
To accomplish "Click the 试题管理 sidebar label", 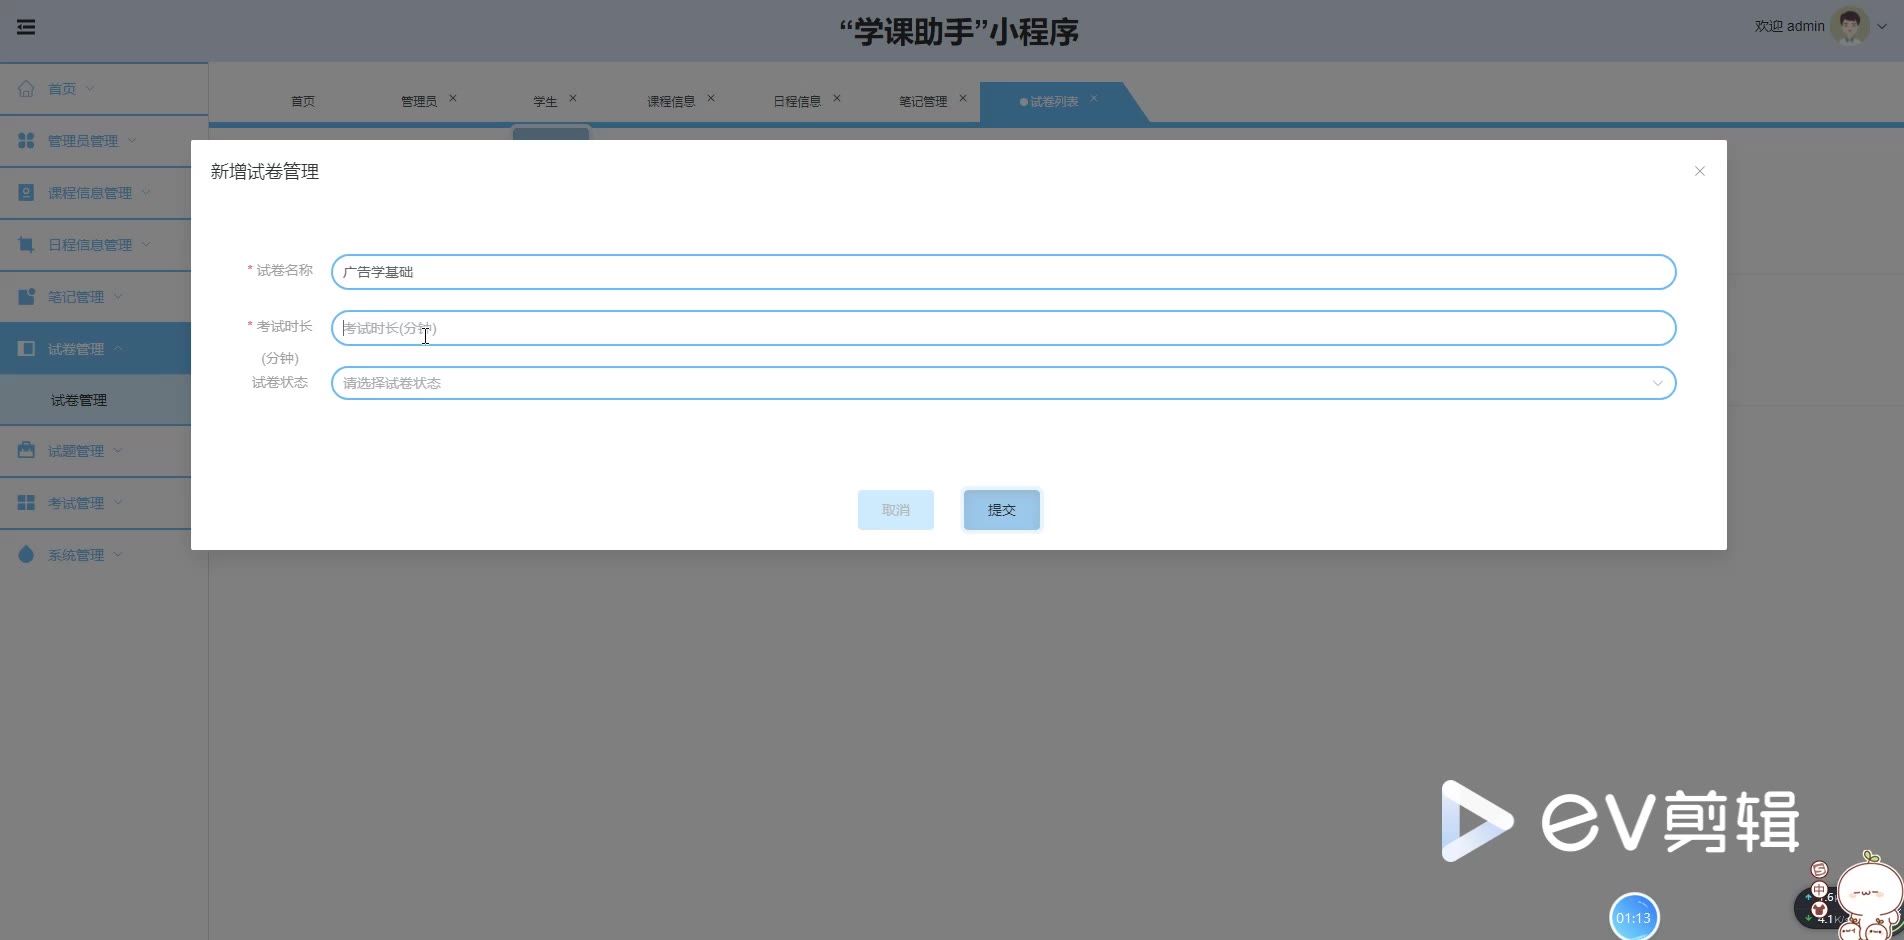I will pyautogui.click(x=76, y=451).
